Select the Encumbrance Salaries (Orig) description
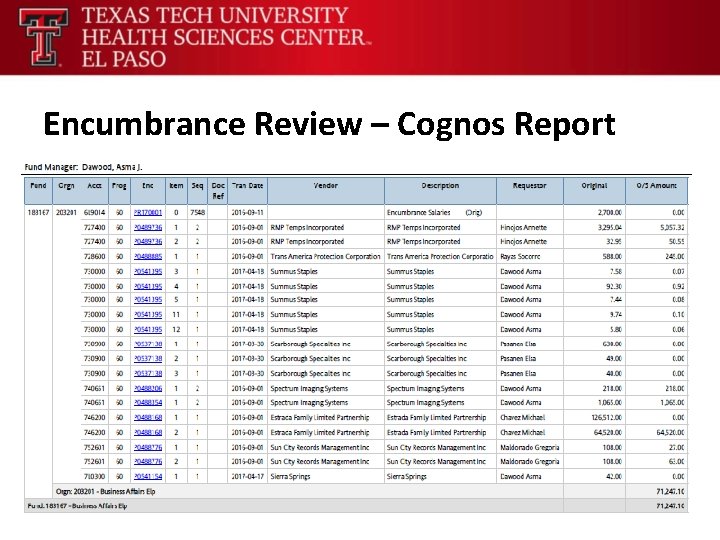The image size is (720, 540). (434, 213)
